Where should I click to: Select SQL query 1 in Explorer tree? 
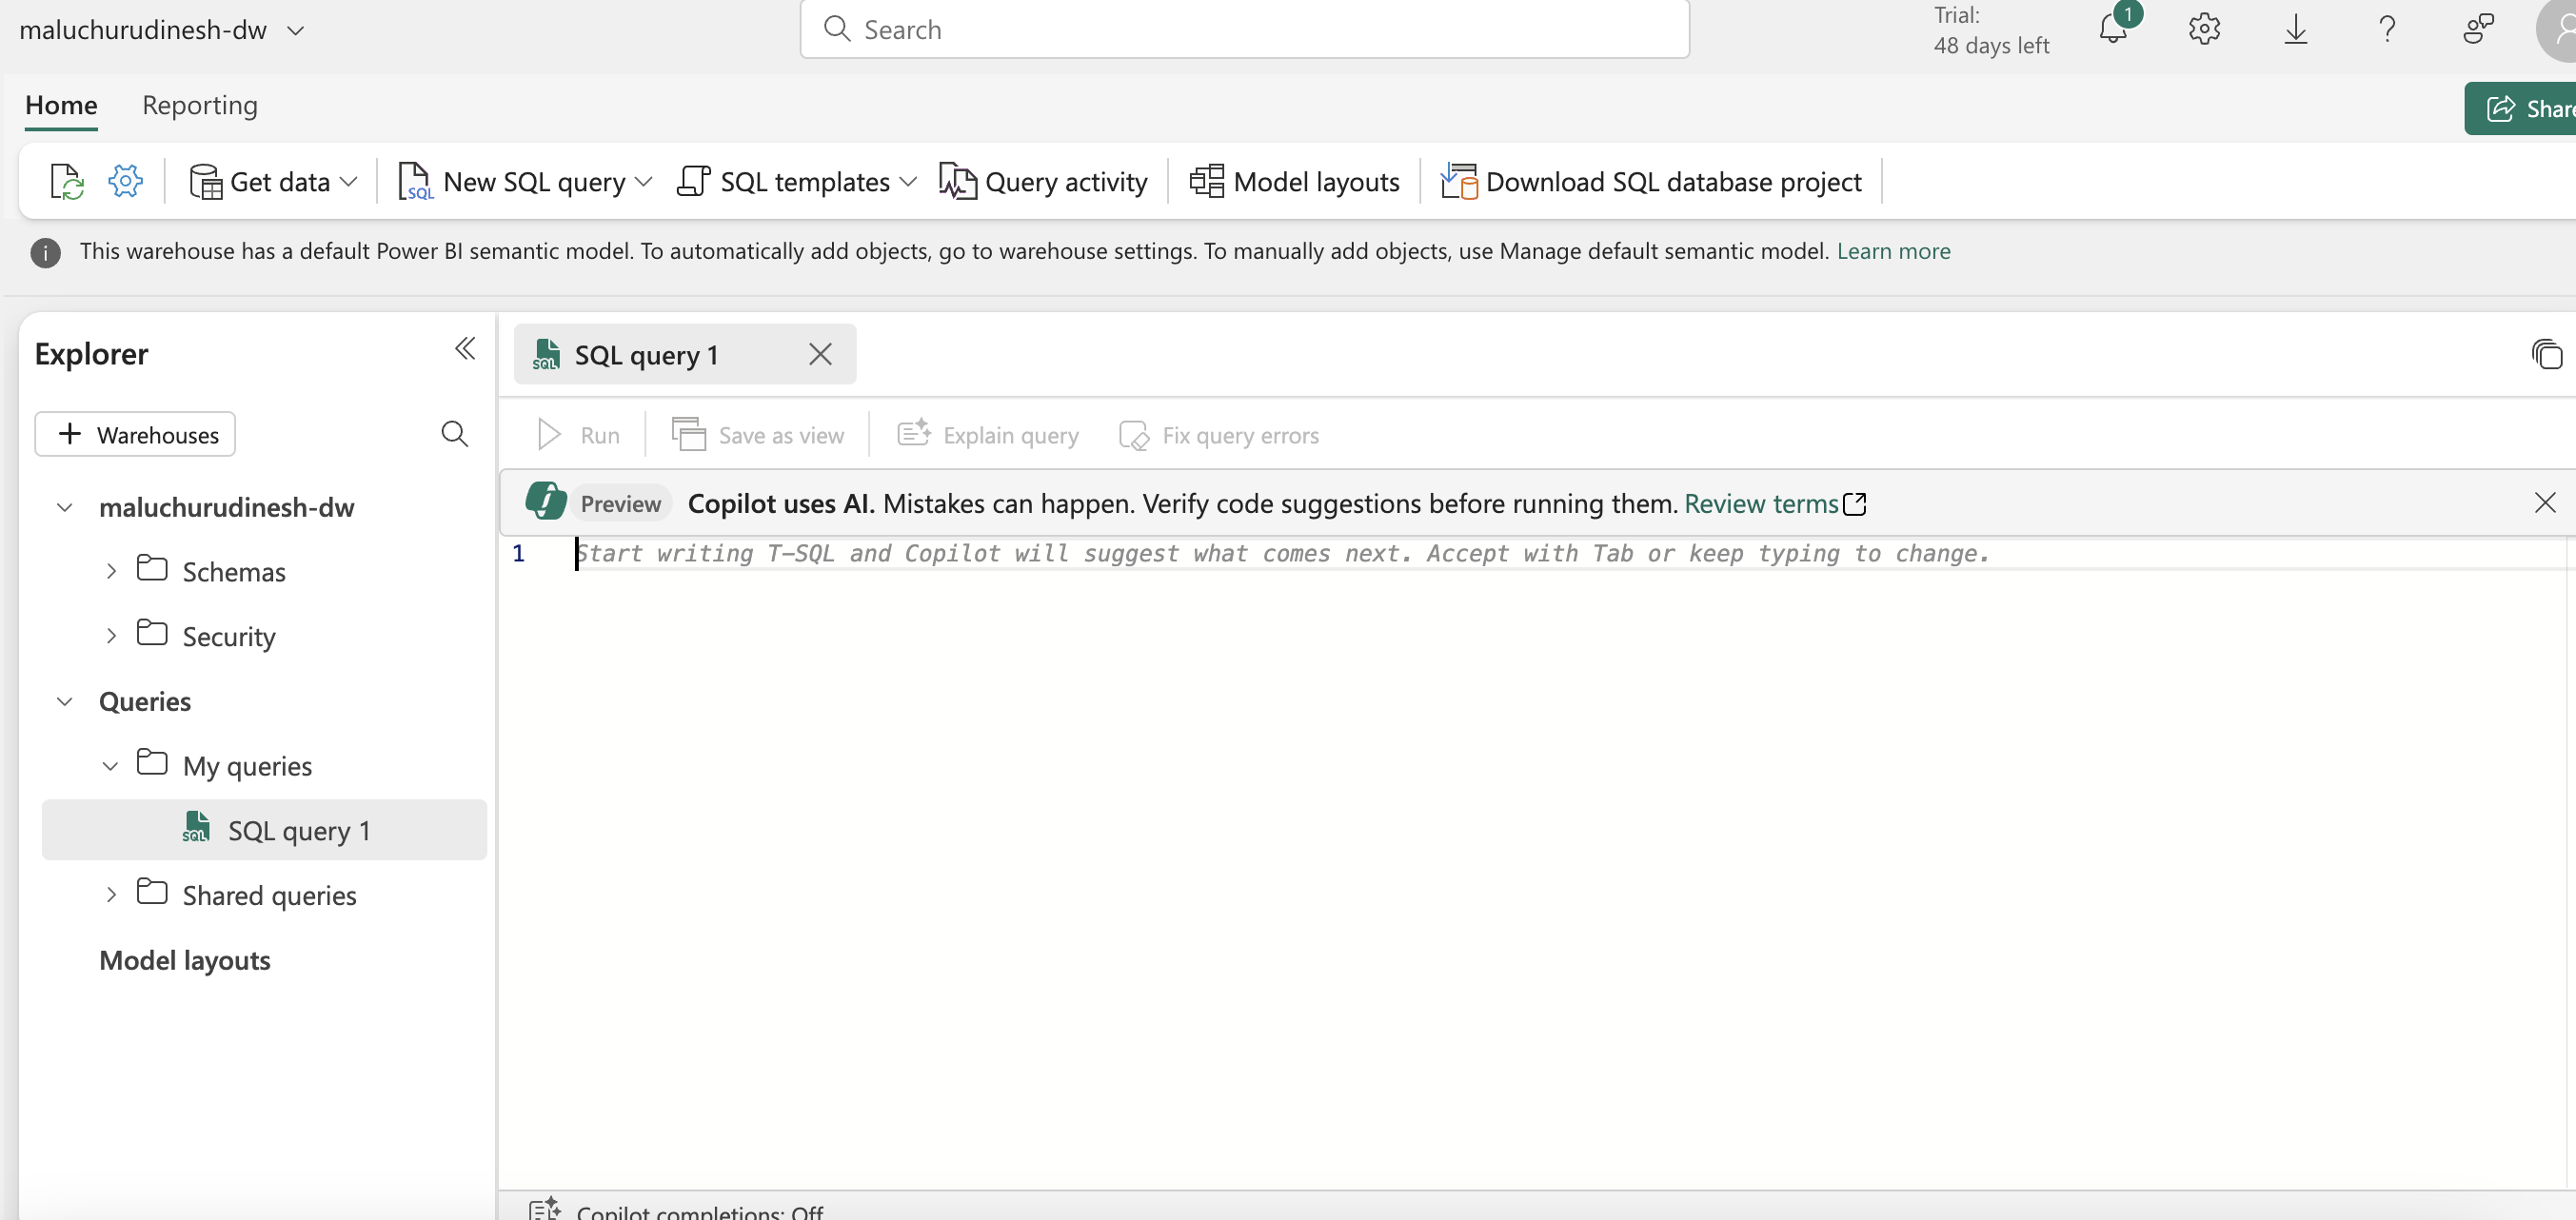[264, 830]
